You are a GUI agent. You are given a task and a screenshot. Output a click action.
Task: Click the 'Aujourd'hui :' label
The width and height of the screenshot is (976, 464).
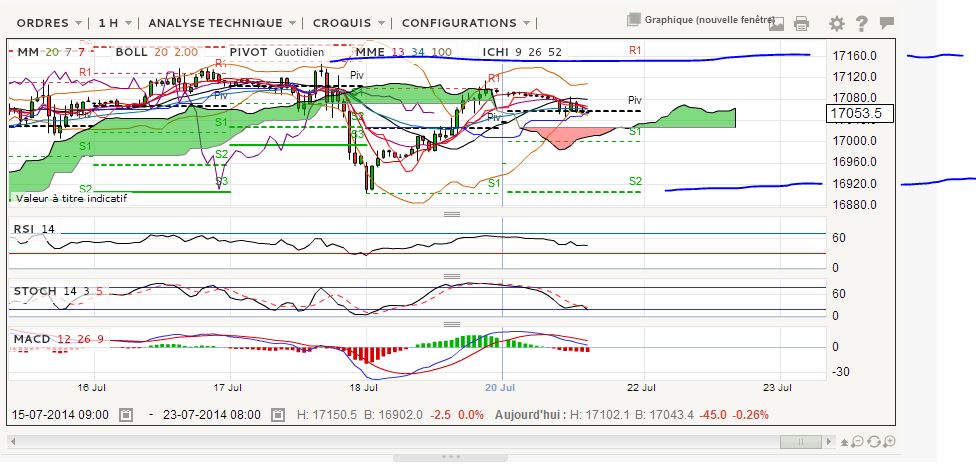pyautogui.click(x=531, y=414)
